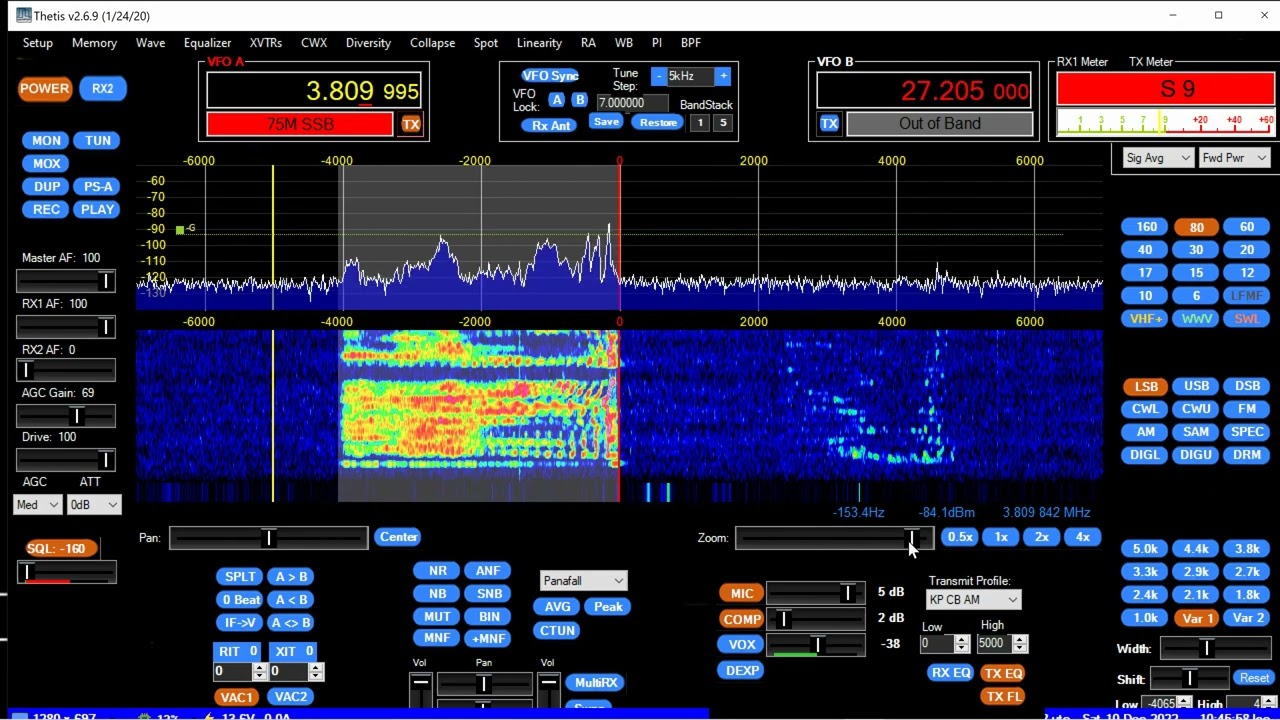Image resolution: width=1280 pixels, height=720 pixels.
Task: Click the filter Reset button
Action: point(1254,678)
